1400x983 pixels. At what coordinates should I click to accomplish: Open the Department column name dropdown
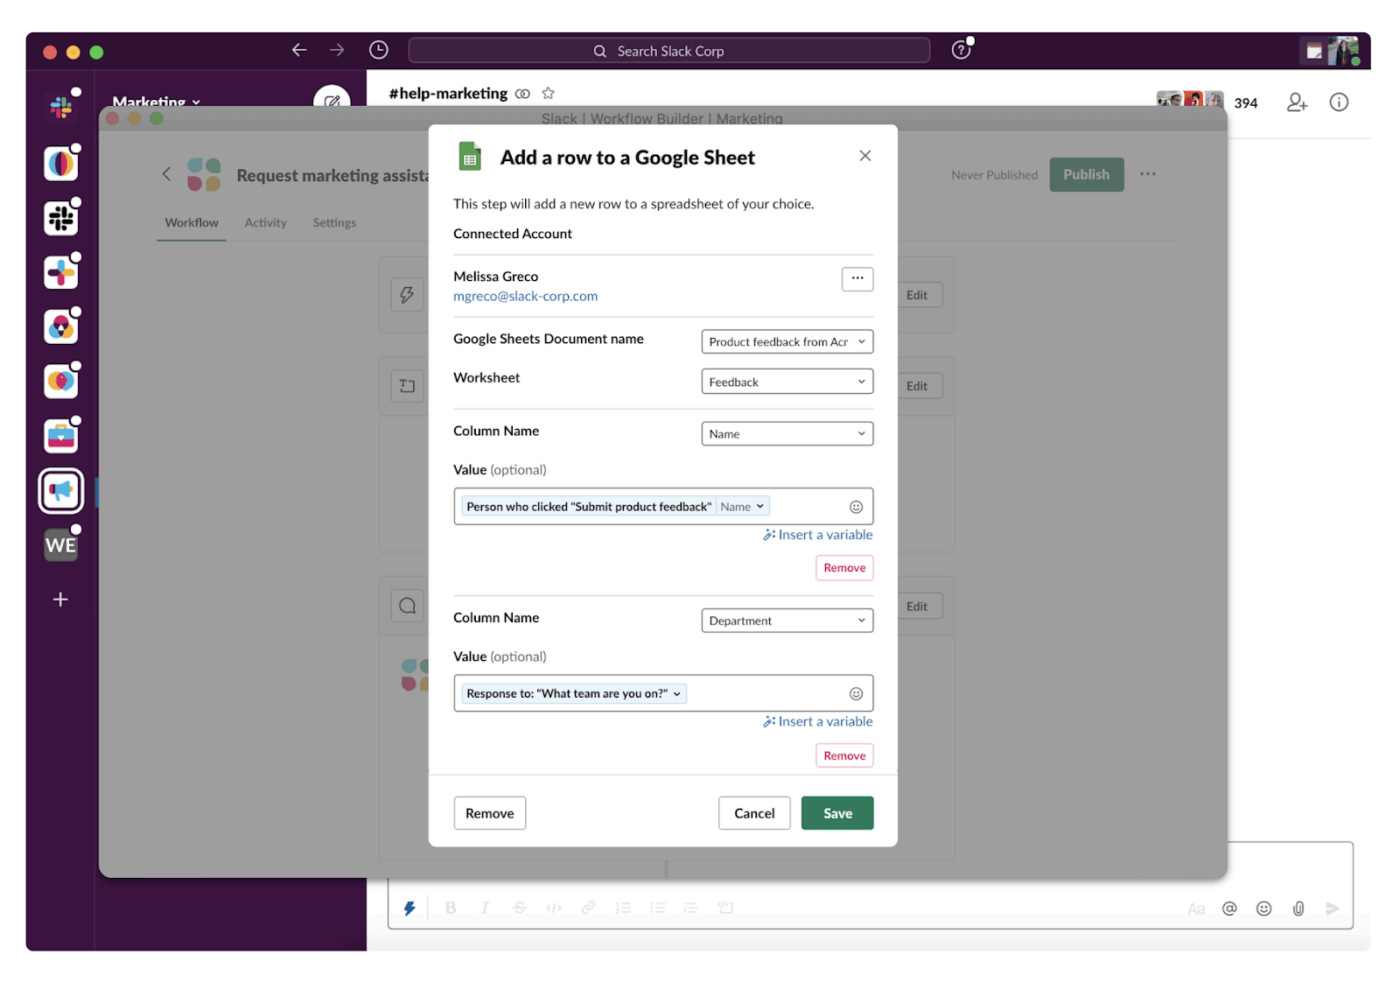coord(787,620)
